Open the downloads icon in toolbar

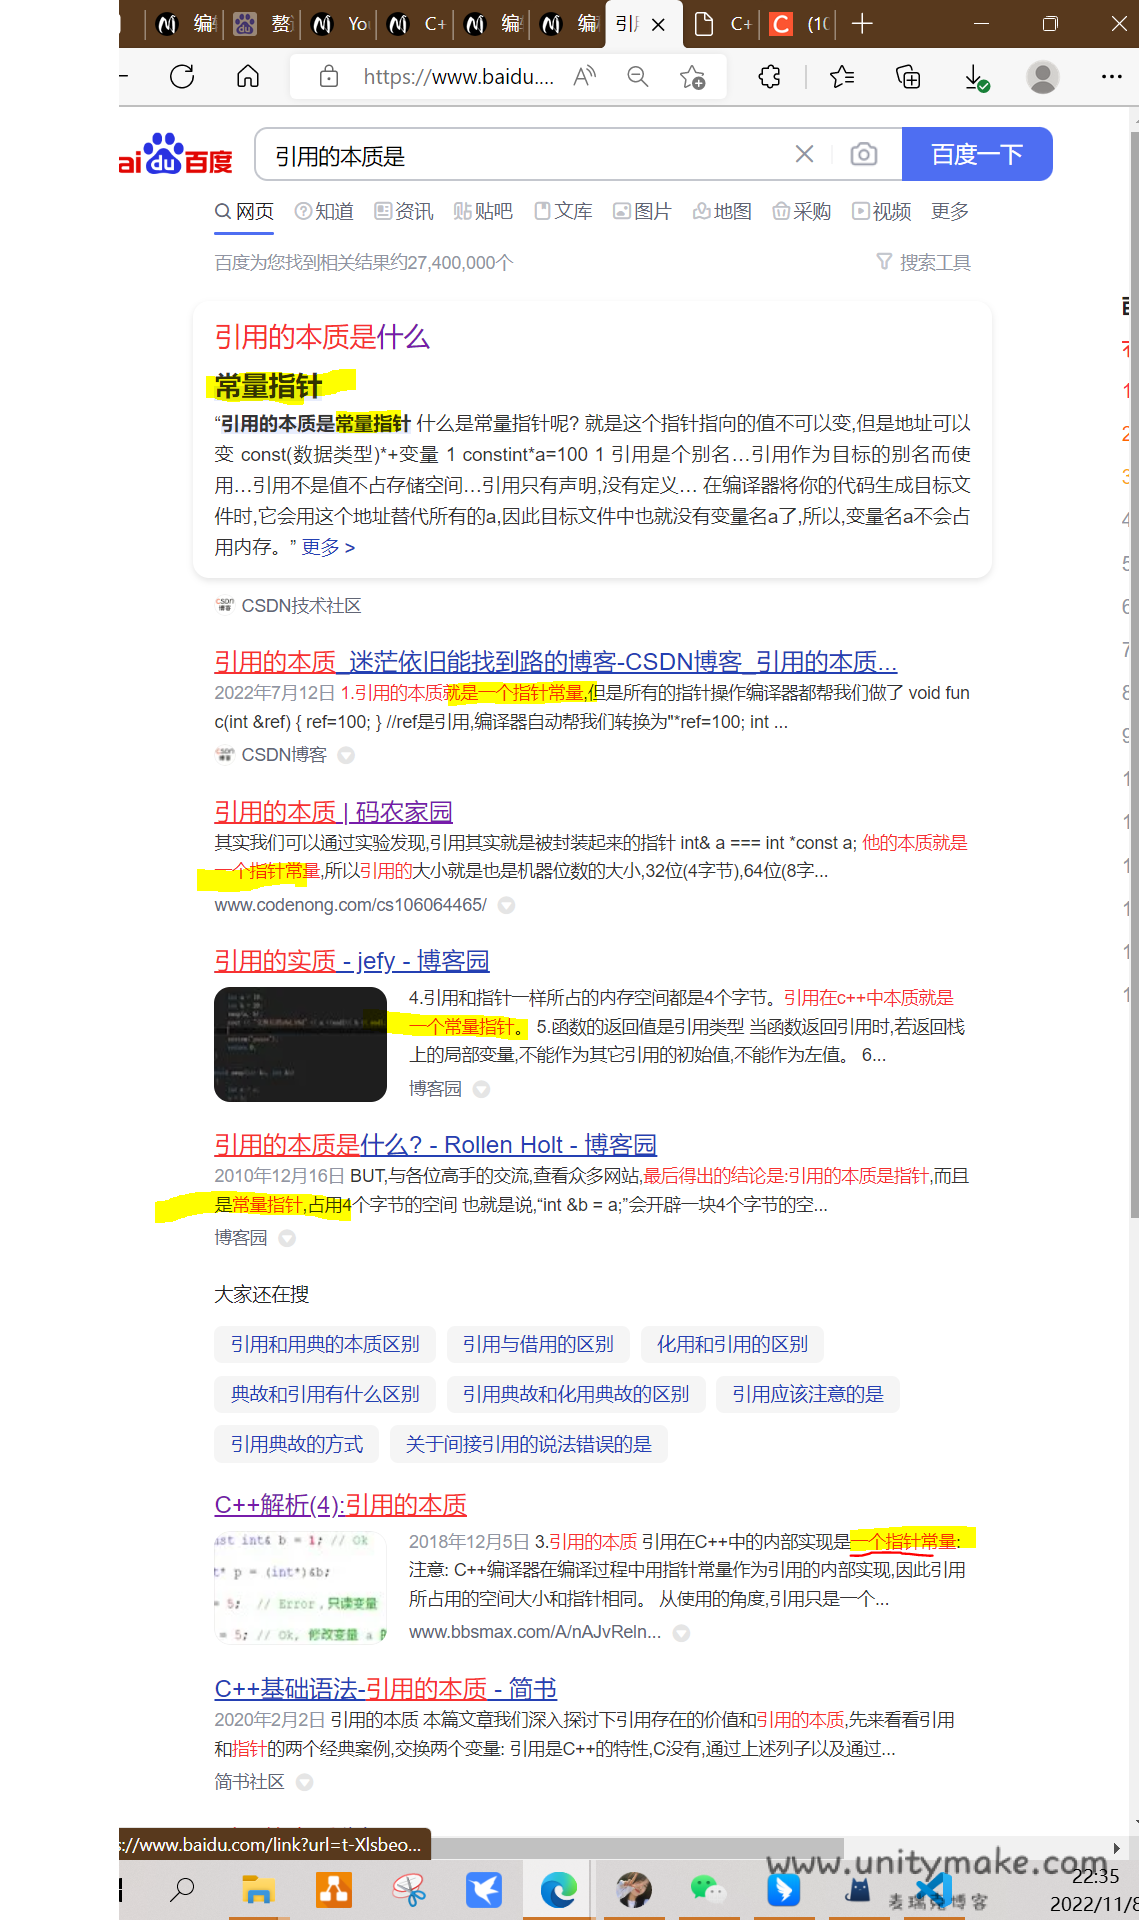(x=976, y=77)
